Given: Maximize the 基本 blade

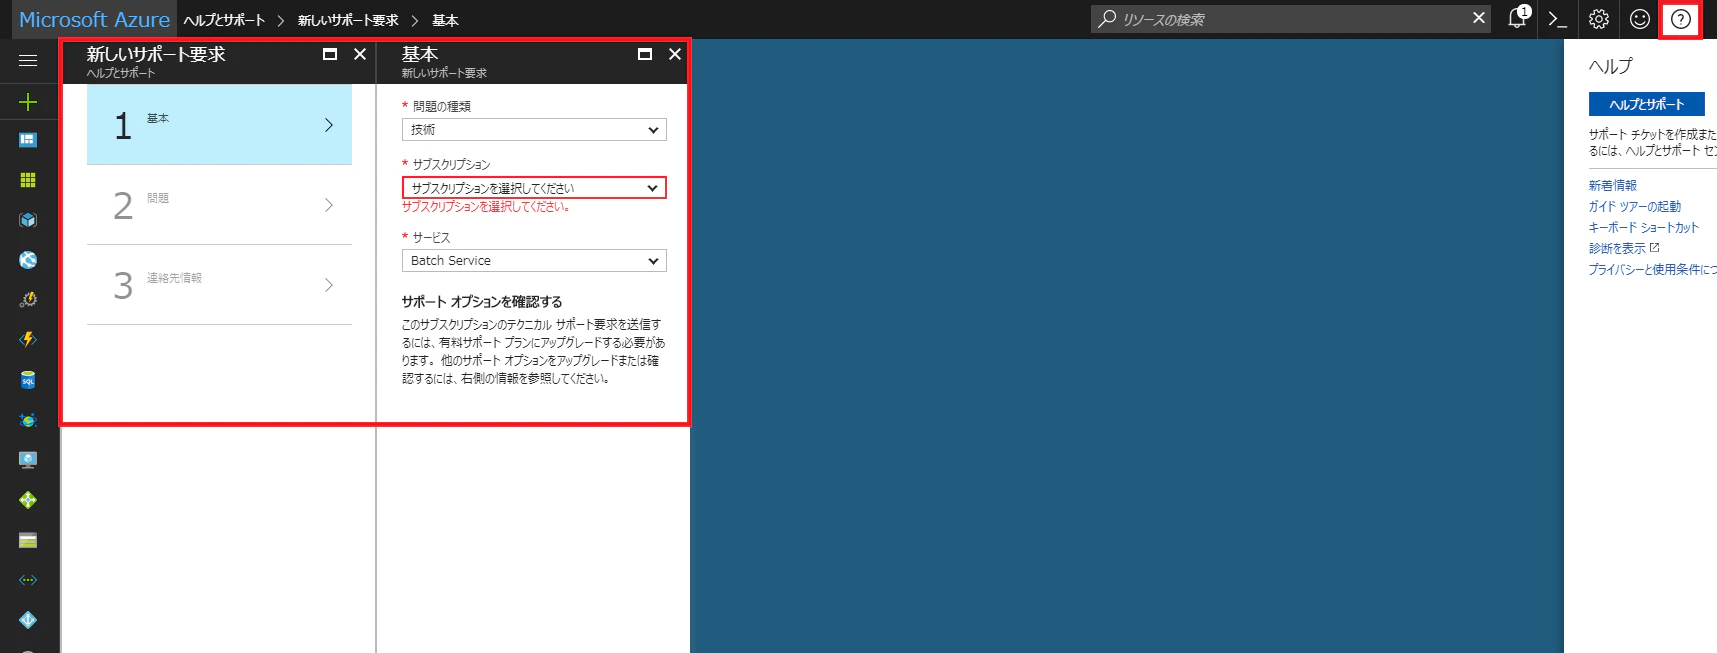Looking at the screenshot, I should click(645, 54).
